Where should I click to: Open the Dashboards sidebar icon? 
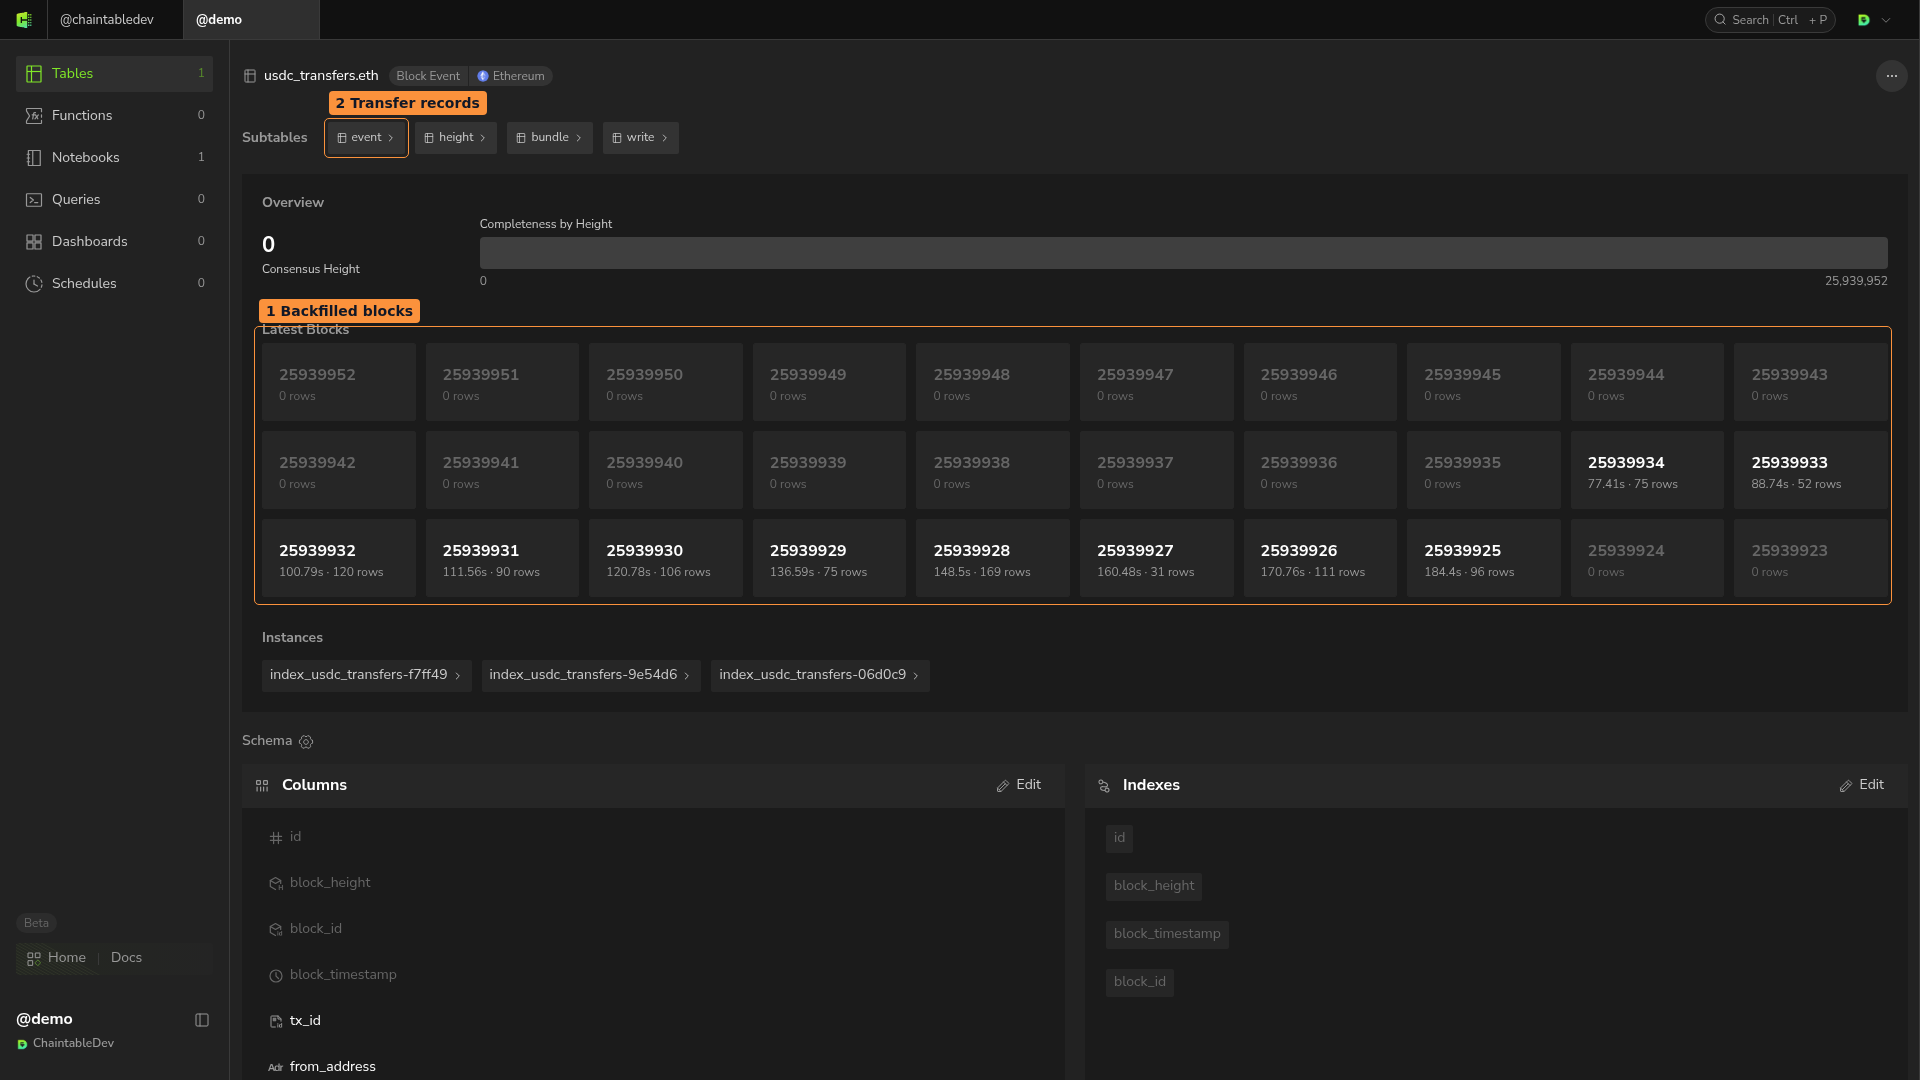click(x=34, y=242)
